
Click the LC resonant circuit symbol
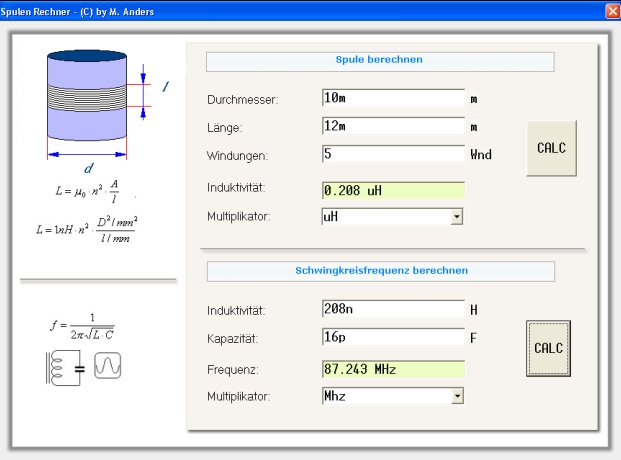coord(65,368)
